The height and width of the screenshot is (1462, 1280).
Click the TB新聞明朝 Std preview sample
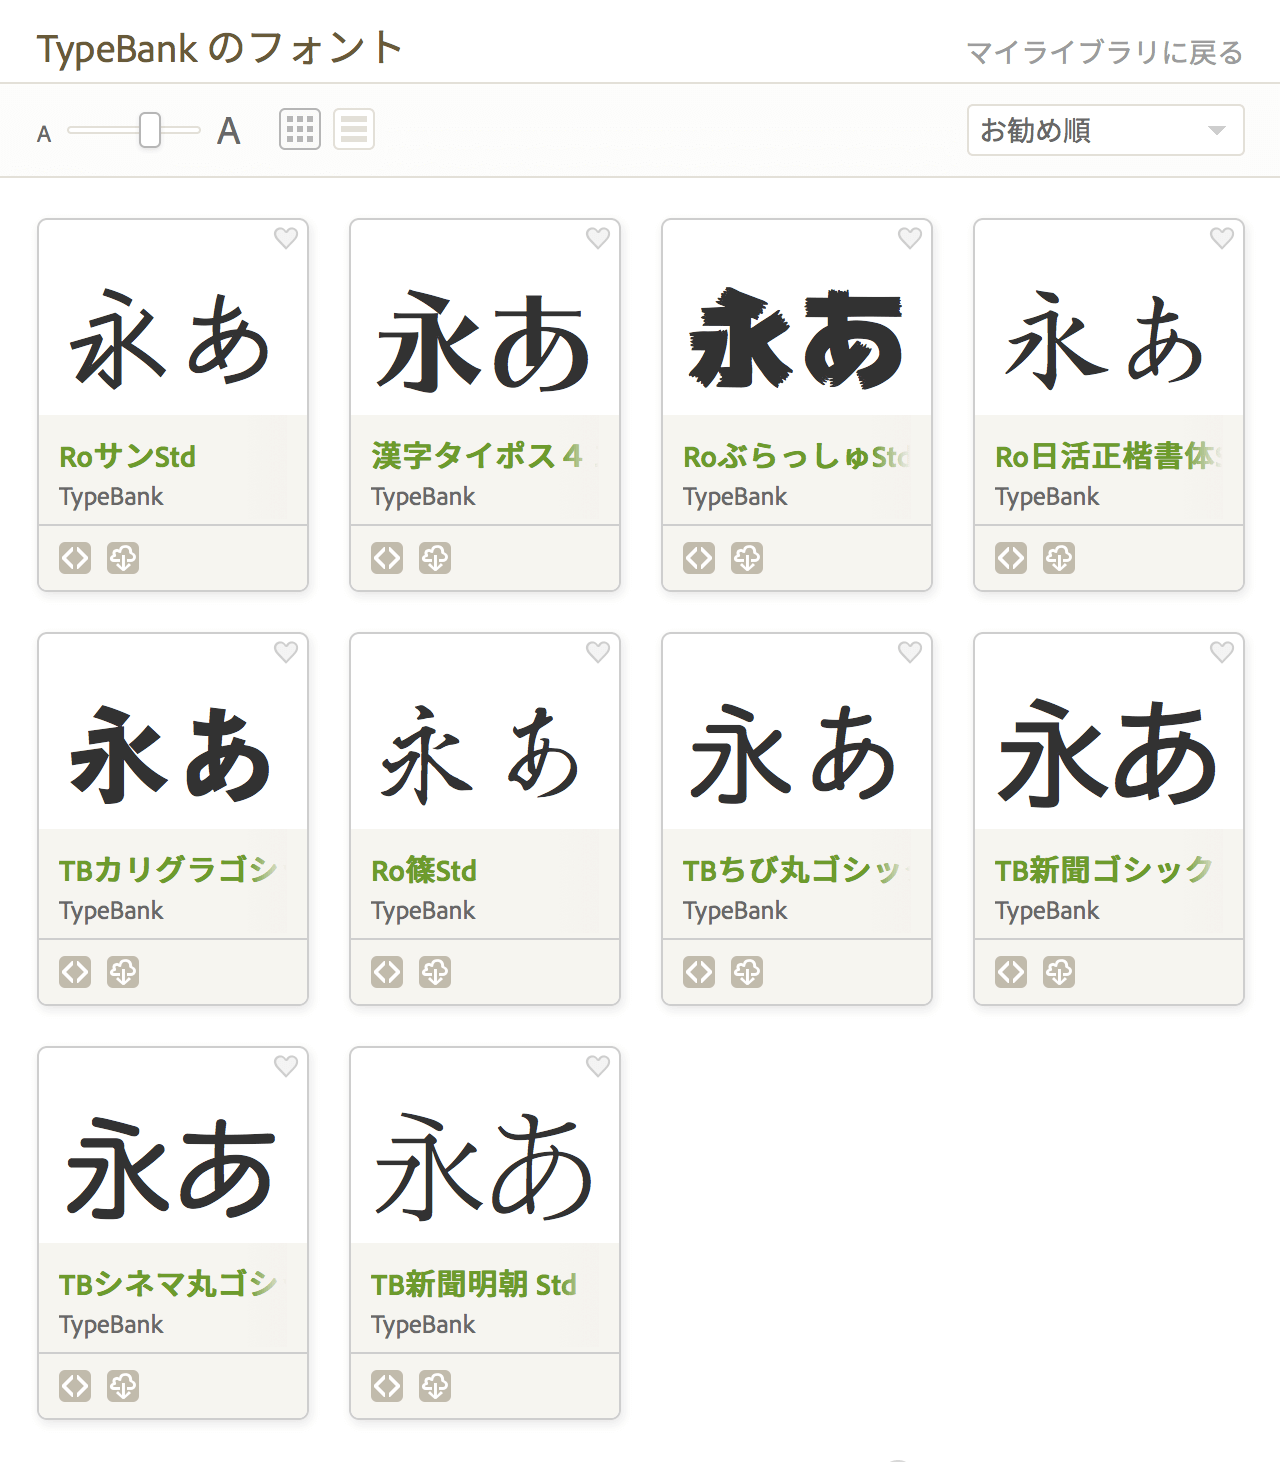(484, 1167)
